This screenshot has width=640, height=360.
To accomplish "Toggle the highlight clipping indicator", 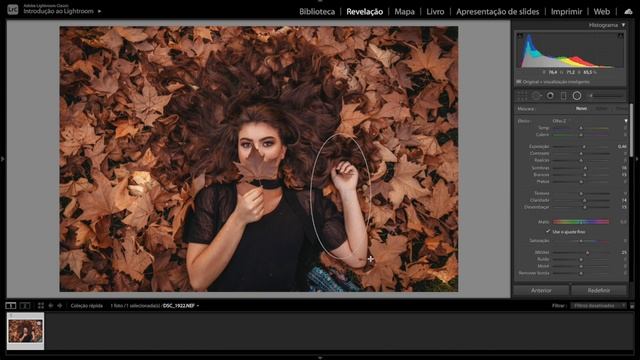I will point(620,36).
